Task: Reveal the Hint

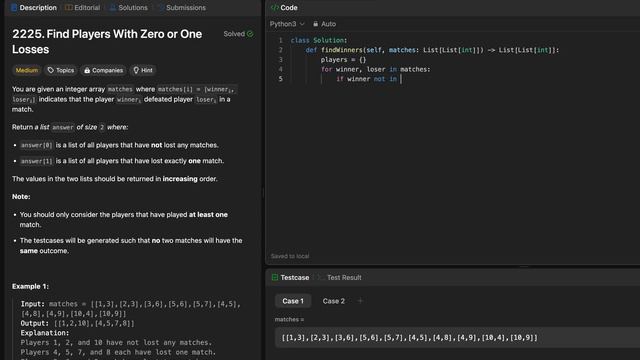Action: 143,70
